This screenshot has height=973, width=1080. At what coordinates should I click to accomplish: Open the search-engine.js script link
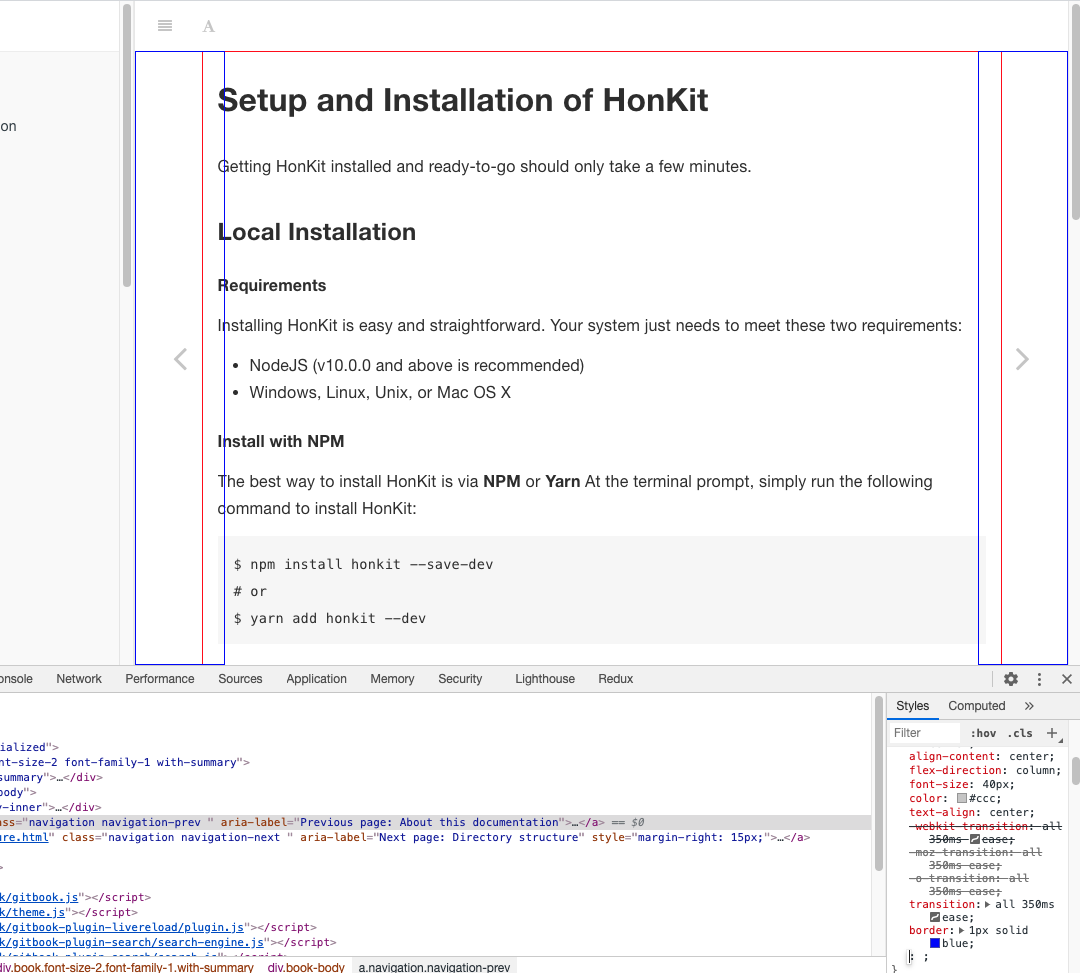[x=130, y=942]
